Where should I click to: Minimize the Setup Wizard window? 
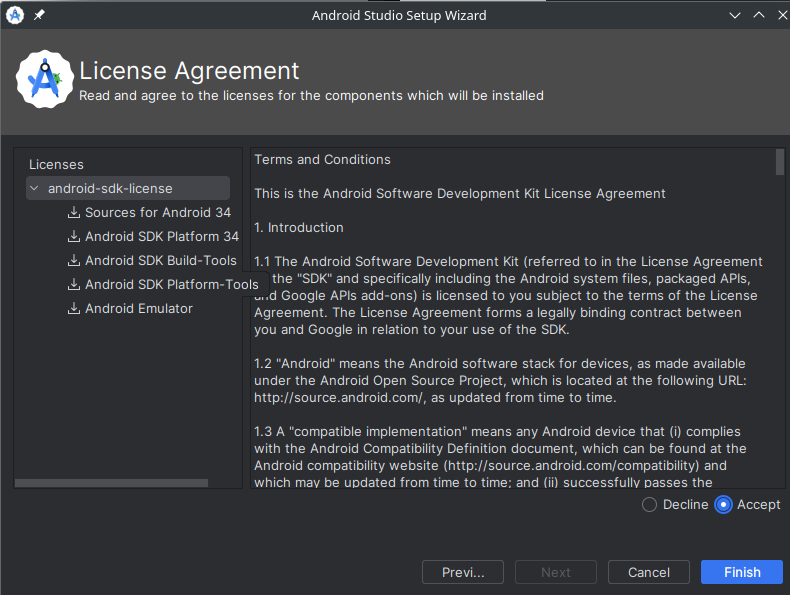[x=731, y=15]
